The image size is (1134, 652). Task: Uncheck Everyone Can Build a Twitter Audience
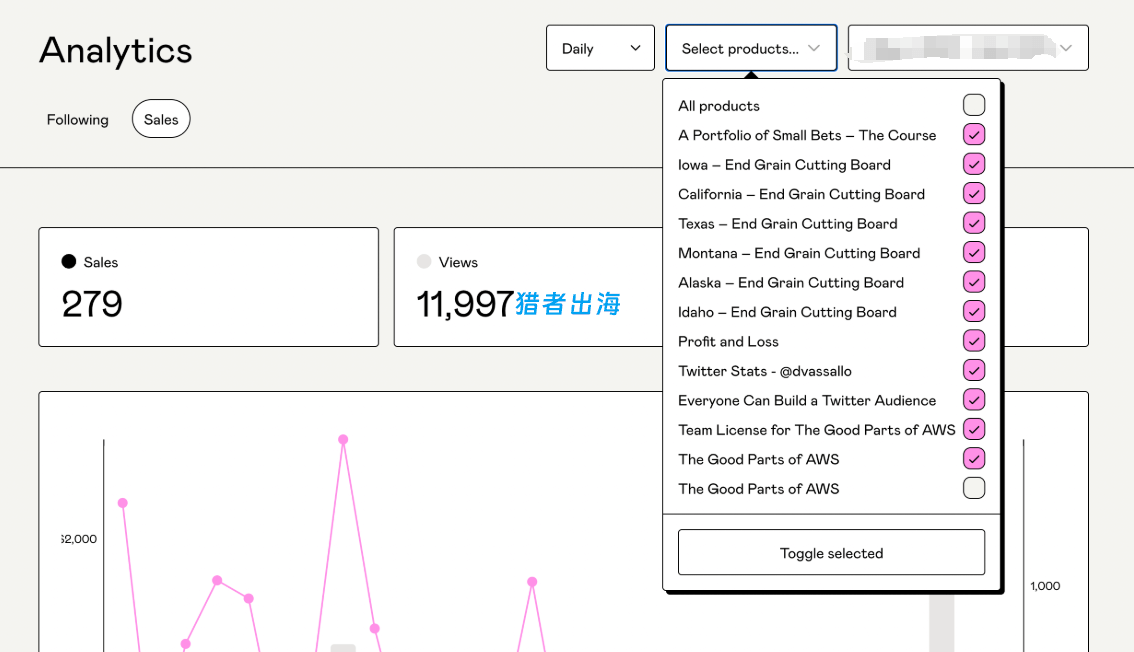(973, 400)
